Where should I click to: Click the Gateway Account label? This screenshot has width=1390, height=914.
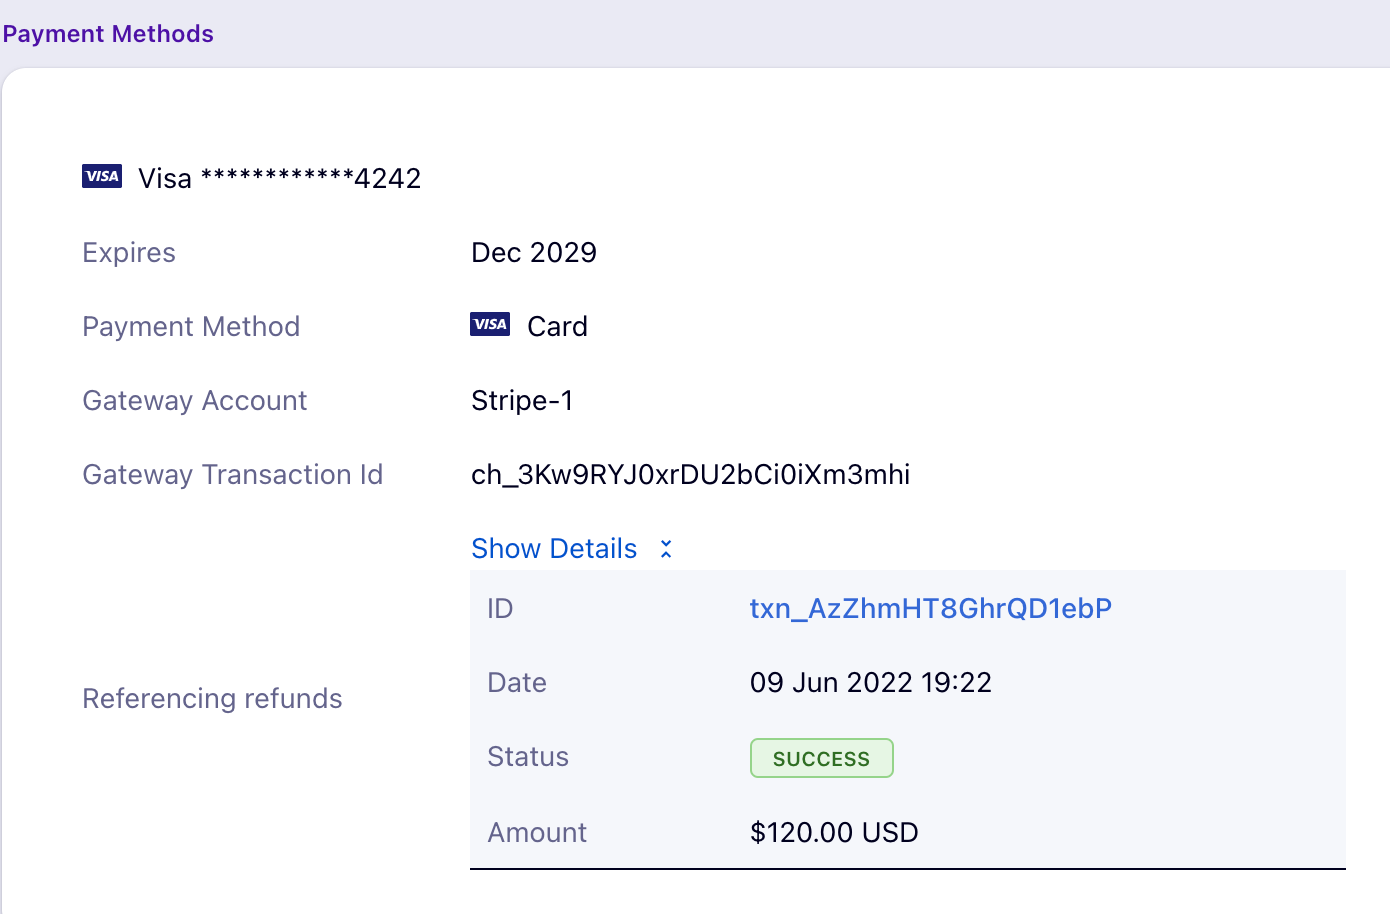(x=194, y=400)
